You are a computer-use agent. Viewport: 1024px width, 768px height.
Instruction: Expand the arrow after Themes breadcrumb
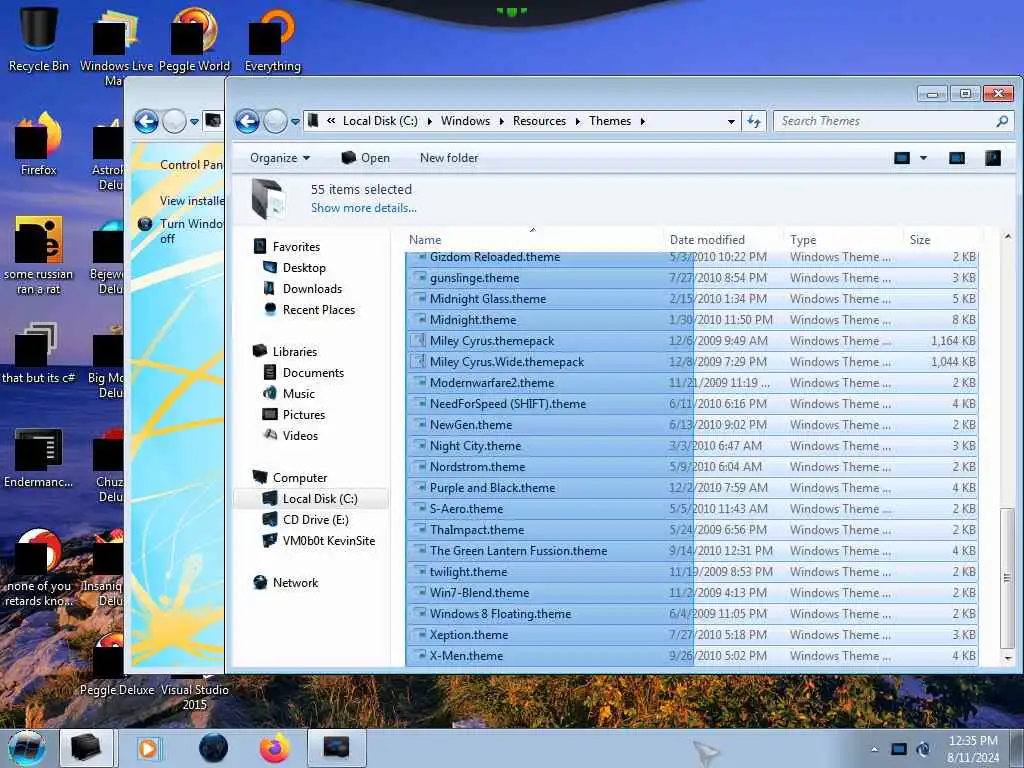[643, 121]
